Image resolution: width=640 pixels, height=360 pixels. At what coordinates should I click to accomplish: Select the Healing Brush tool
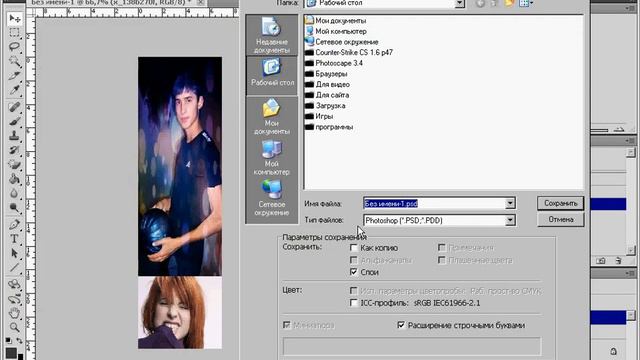coord(15,107)
